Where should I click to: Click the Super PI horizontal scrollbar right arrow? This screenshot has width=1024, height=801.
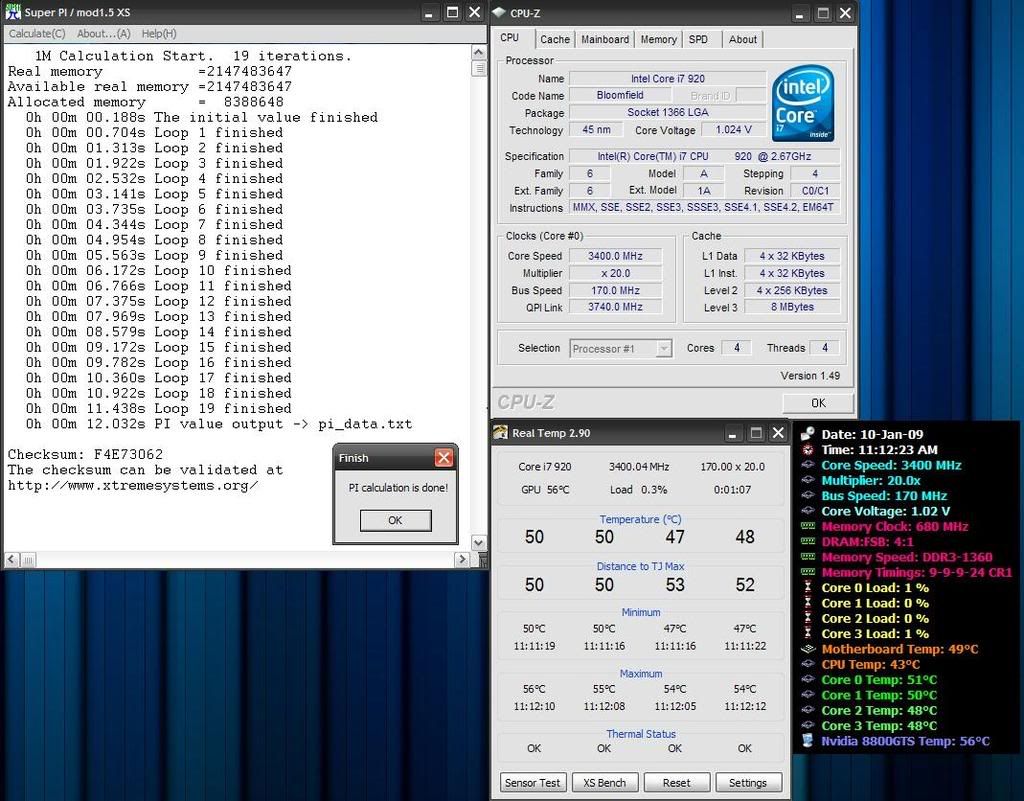(462, 559)
